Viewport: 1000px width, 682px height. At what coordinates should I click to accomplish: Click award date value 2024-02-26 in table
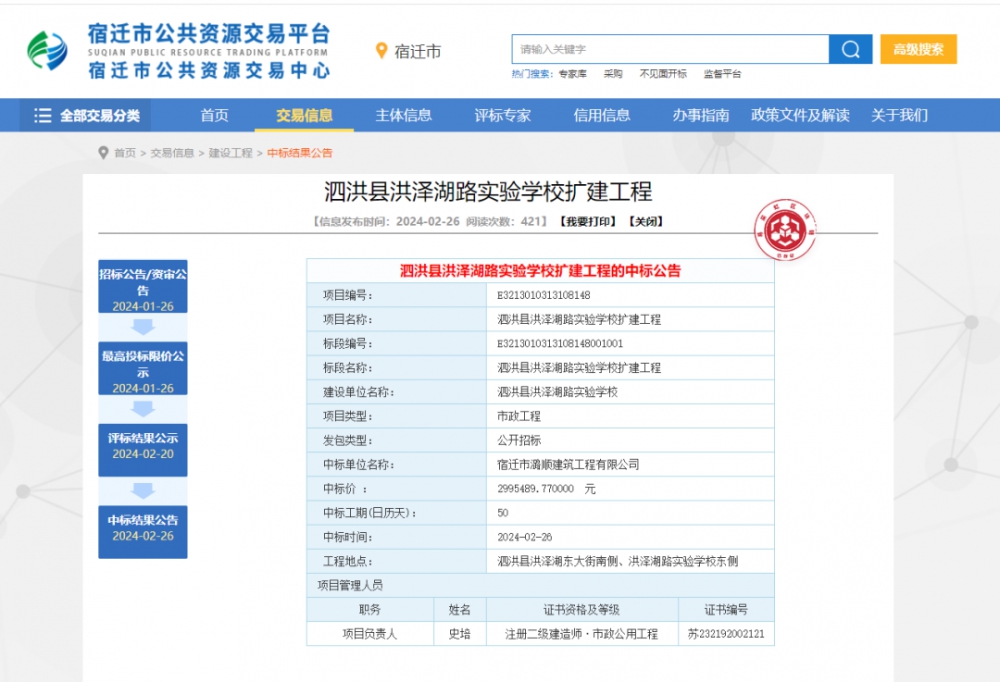pos(524,538)
